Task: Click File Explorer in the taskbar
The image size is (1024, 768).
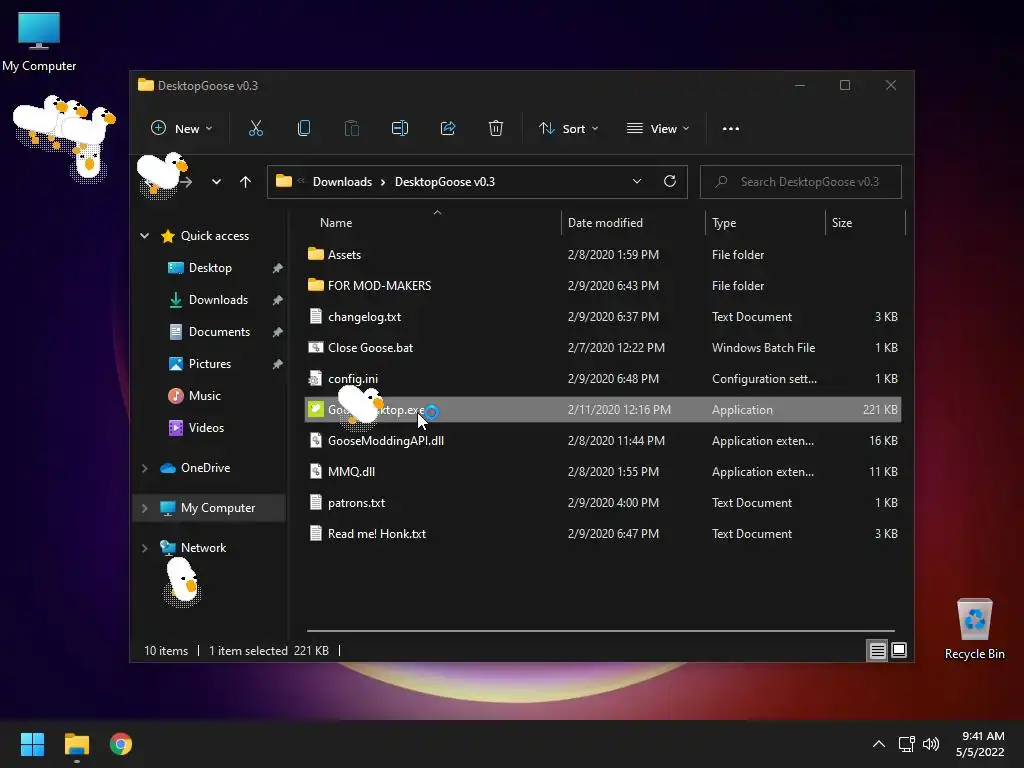Action: [76, 744]
